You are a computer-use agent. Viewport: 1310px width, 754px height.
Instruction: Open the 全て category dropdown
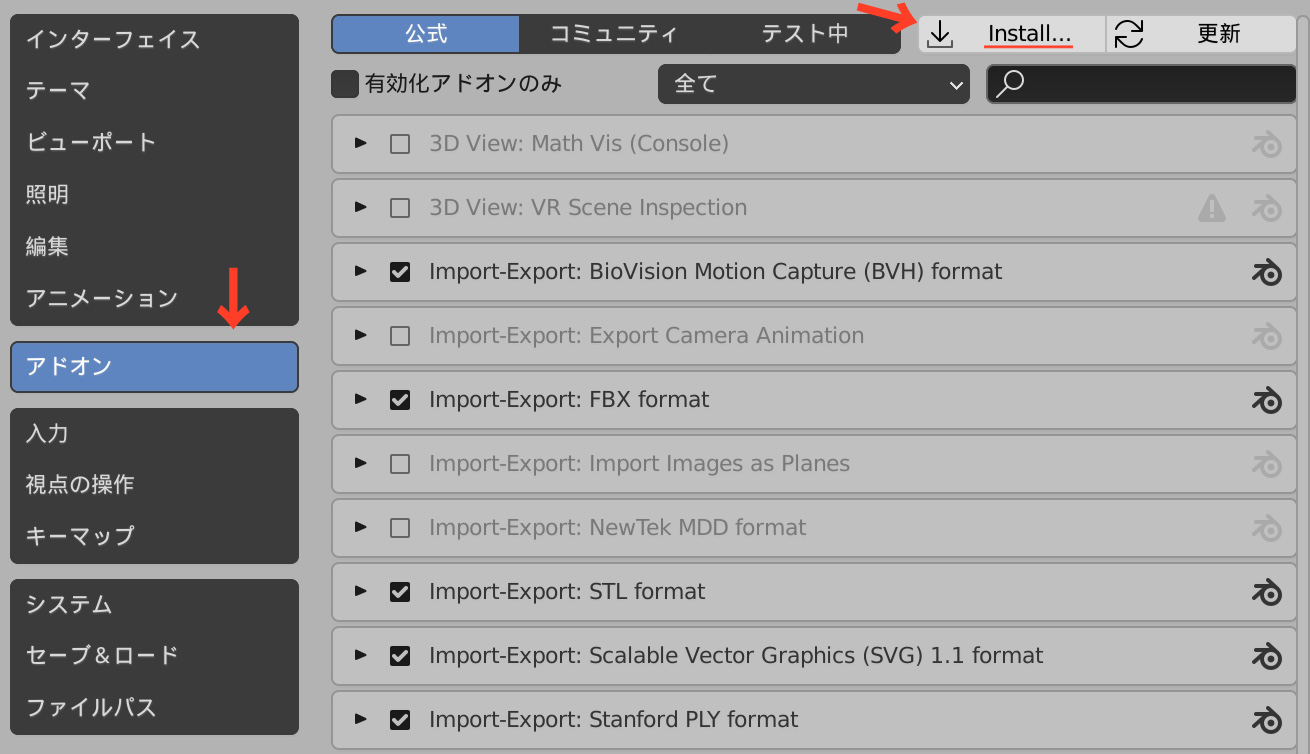click(813, 84)
